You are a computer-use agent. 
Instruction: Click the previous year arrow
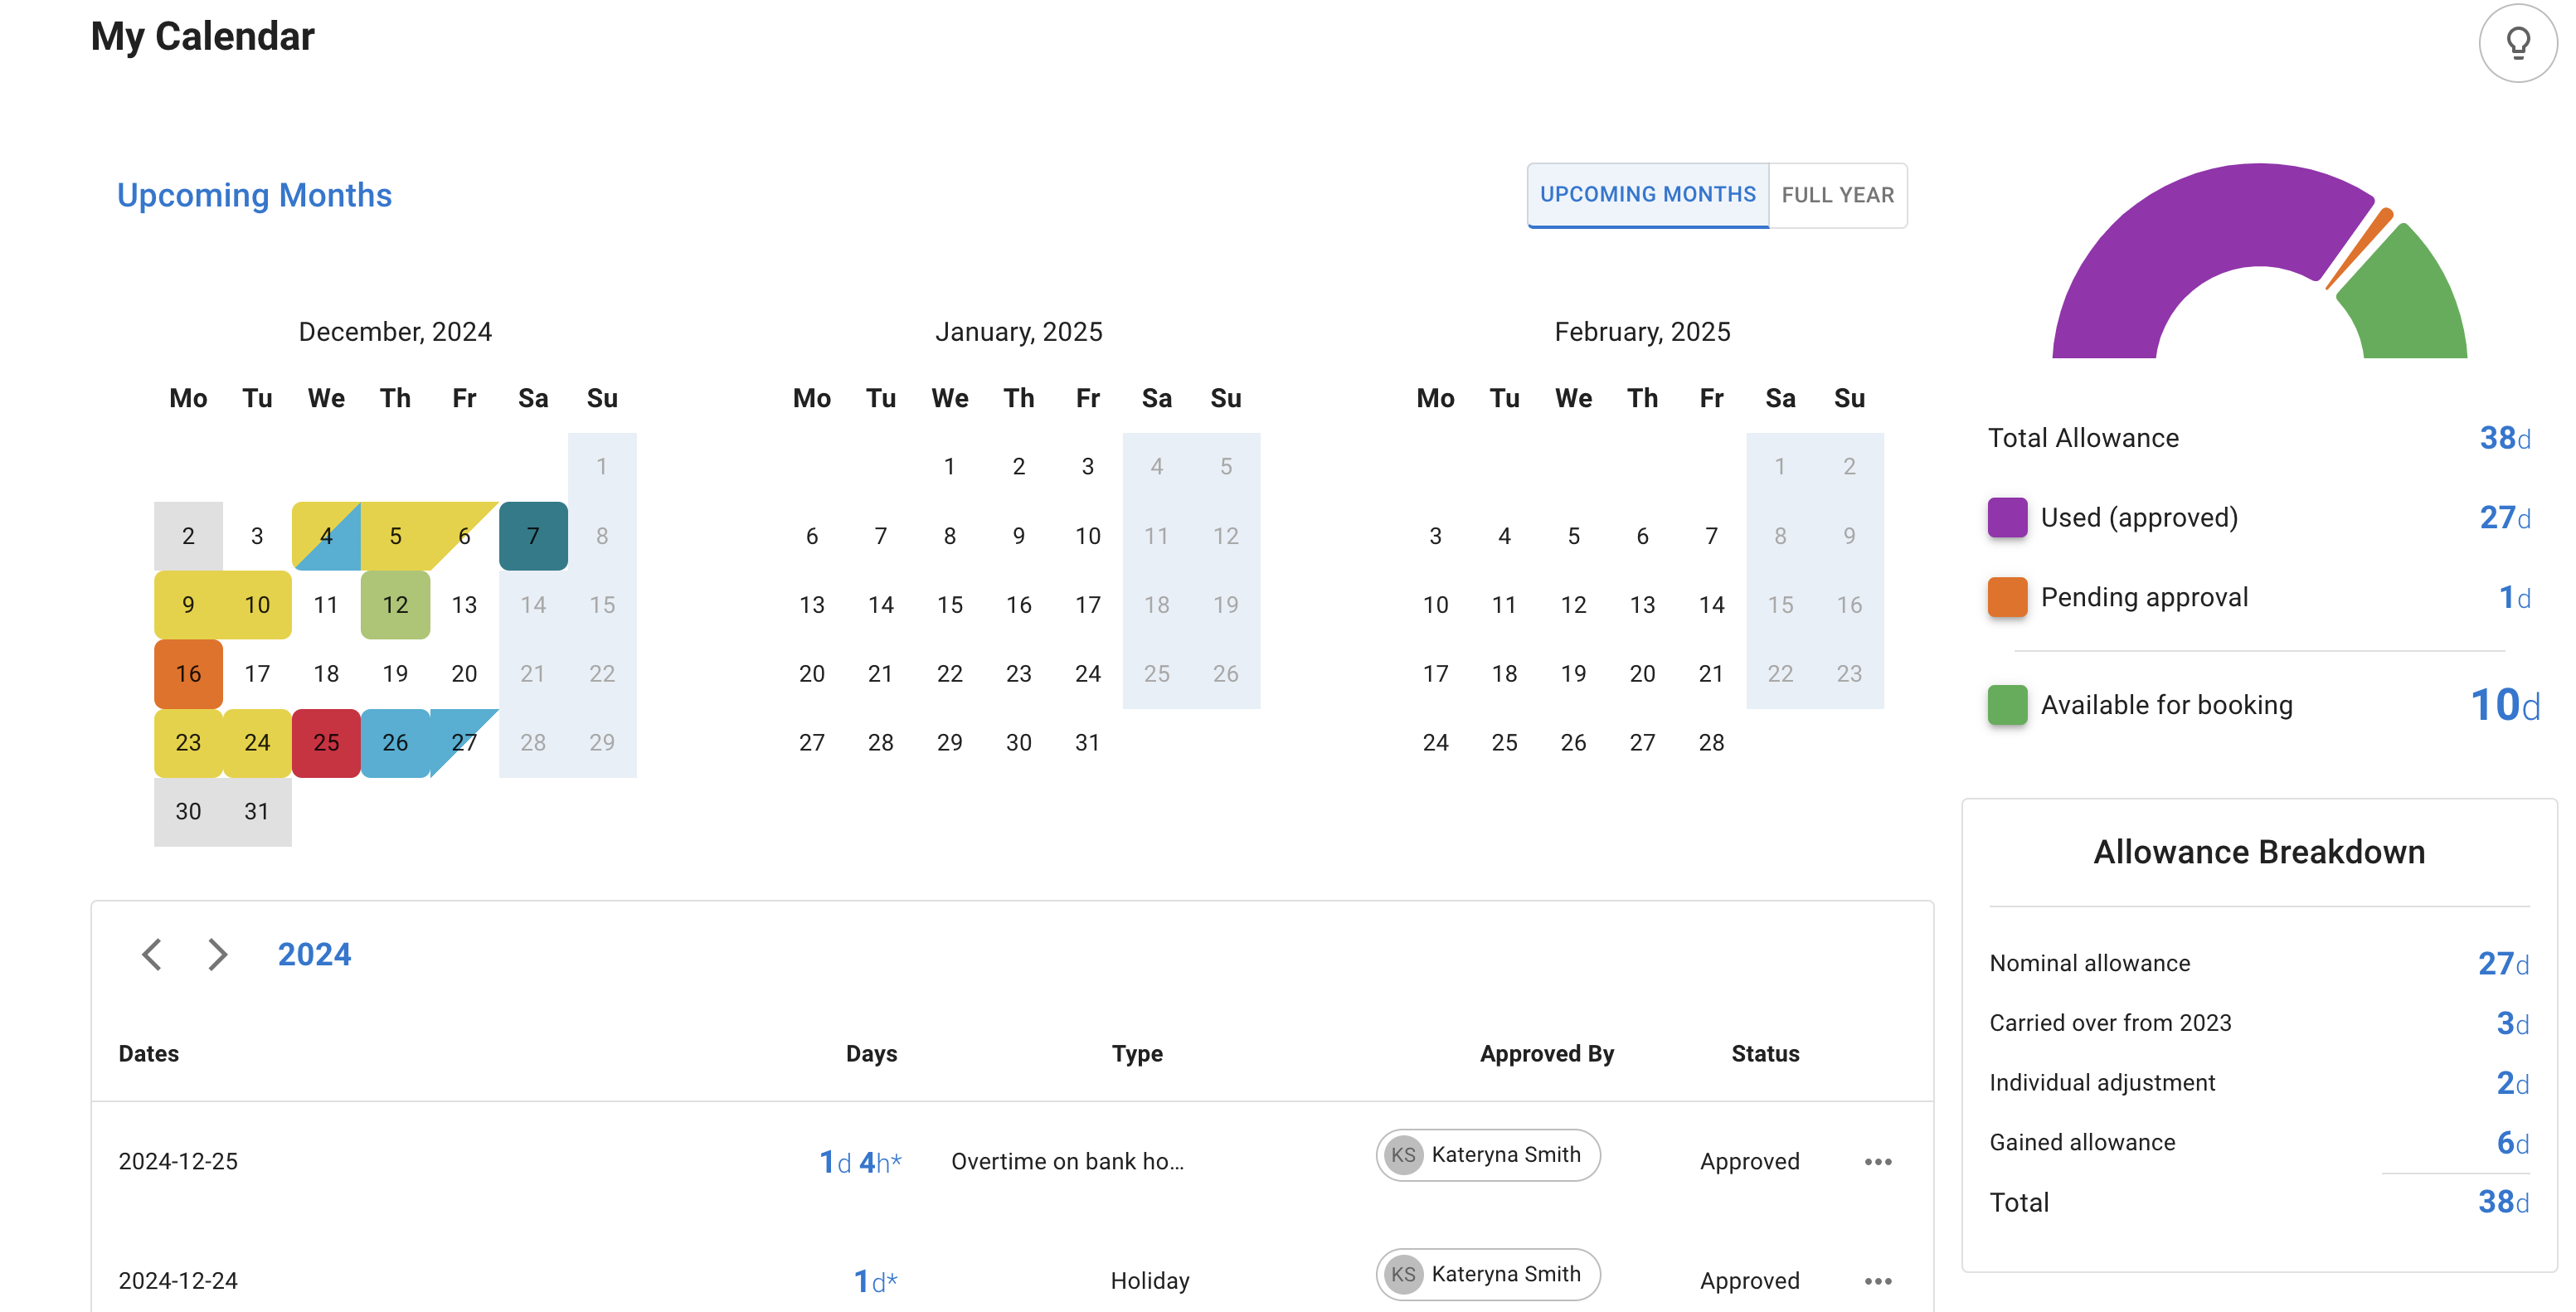tap(151, 955)
